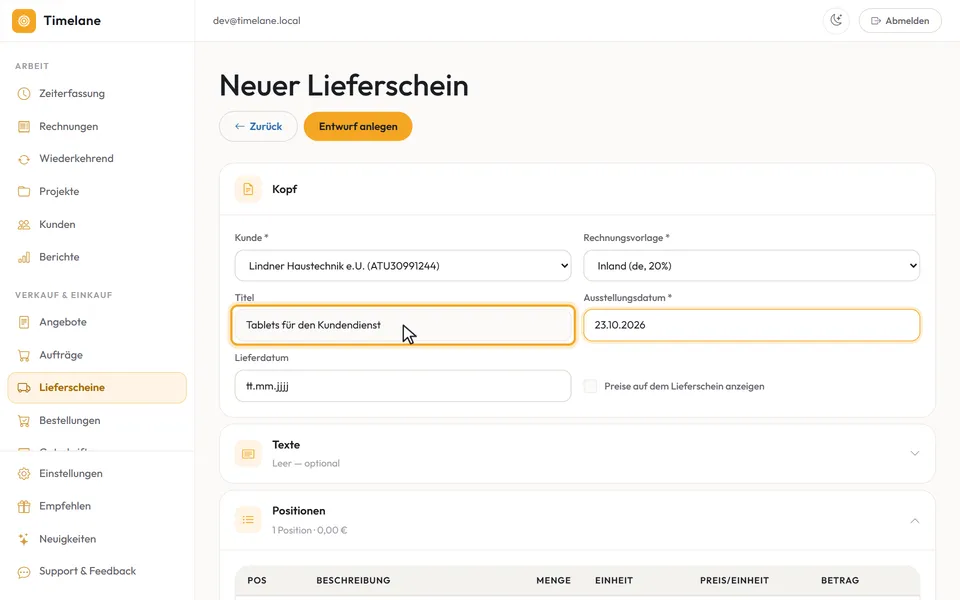The image size is (960, 600).
Task: Click the Titel input field
Action: (403, 325)
